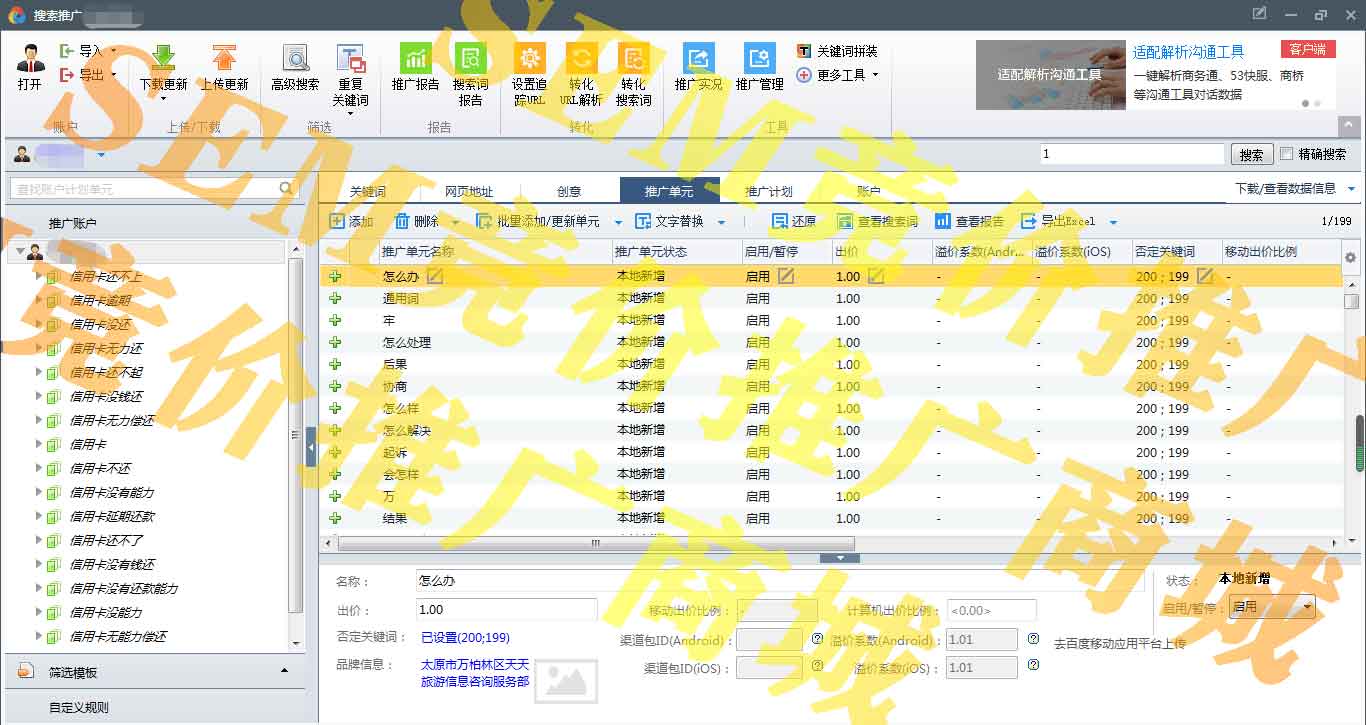This screenshot has width=1366, height=725.
Task: Open 推广实况 toolbar icon
Action: (698, 58)
